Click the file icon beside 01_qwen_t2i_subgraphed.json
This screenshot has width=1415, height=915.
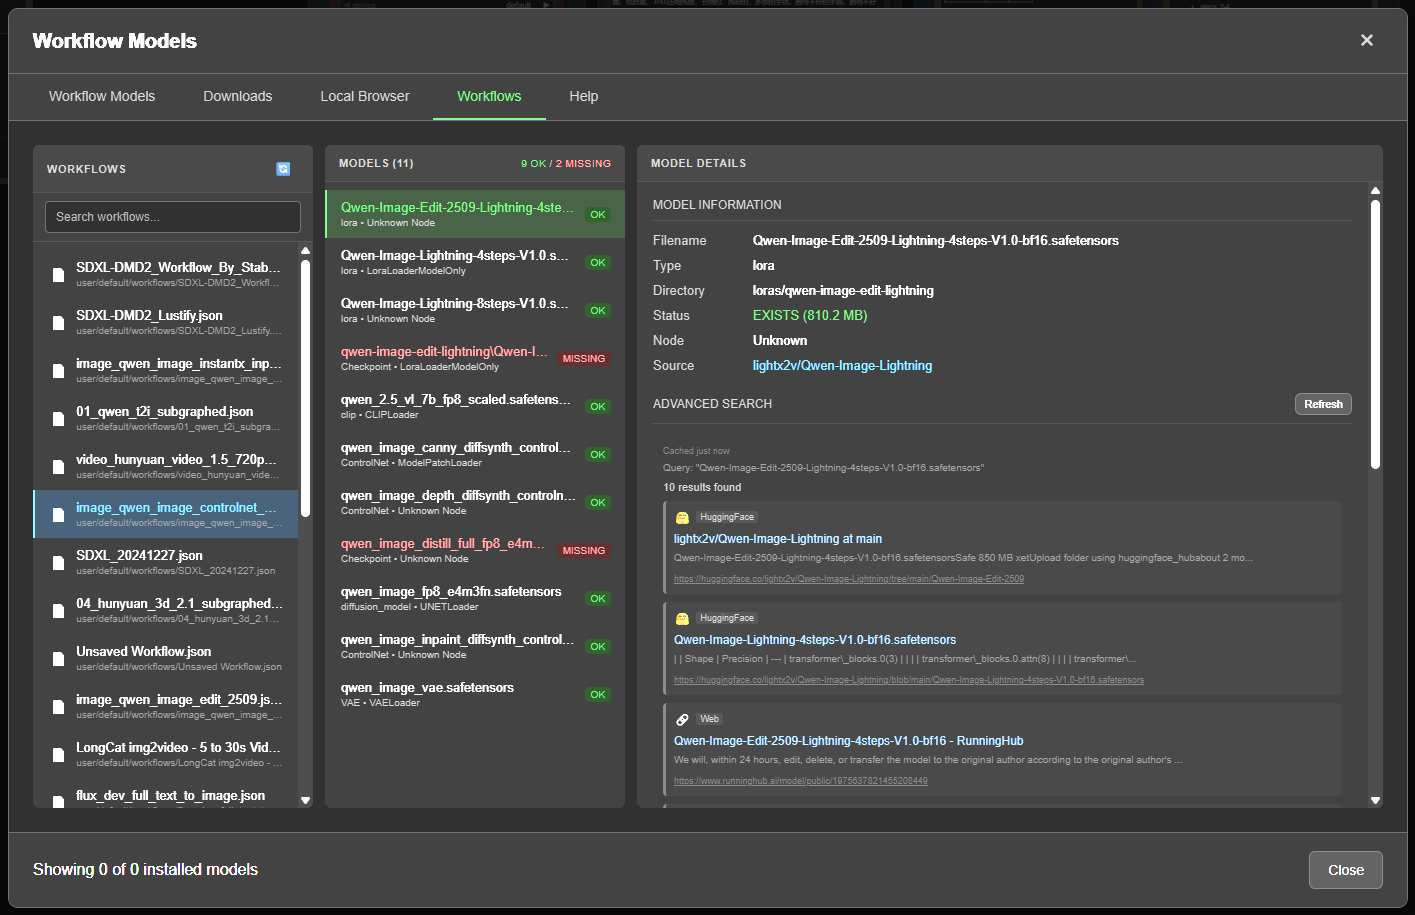pos(58,419)
